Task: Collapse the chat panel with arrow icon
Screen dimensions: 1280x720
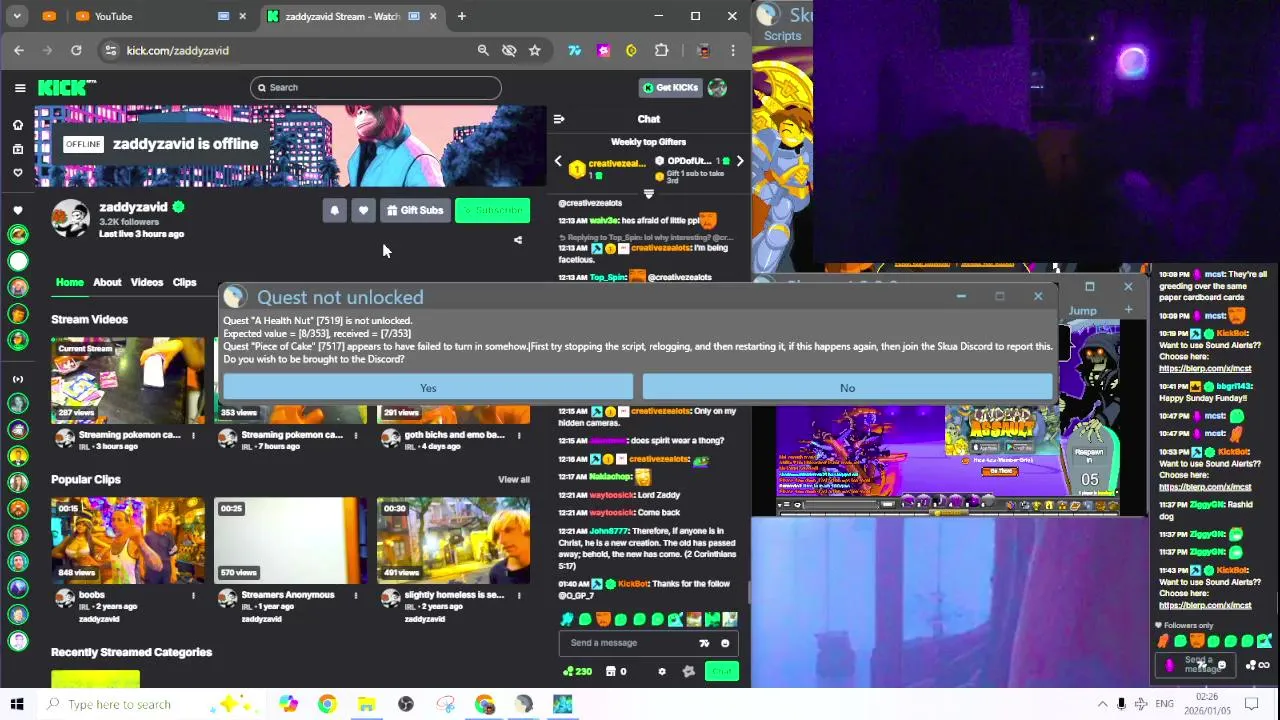Action: coord(559,119)
